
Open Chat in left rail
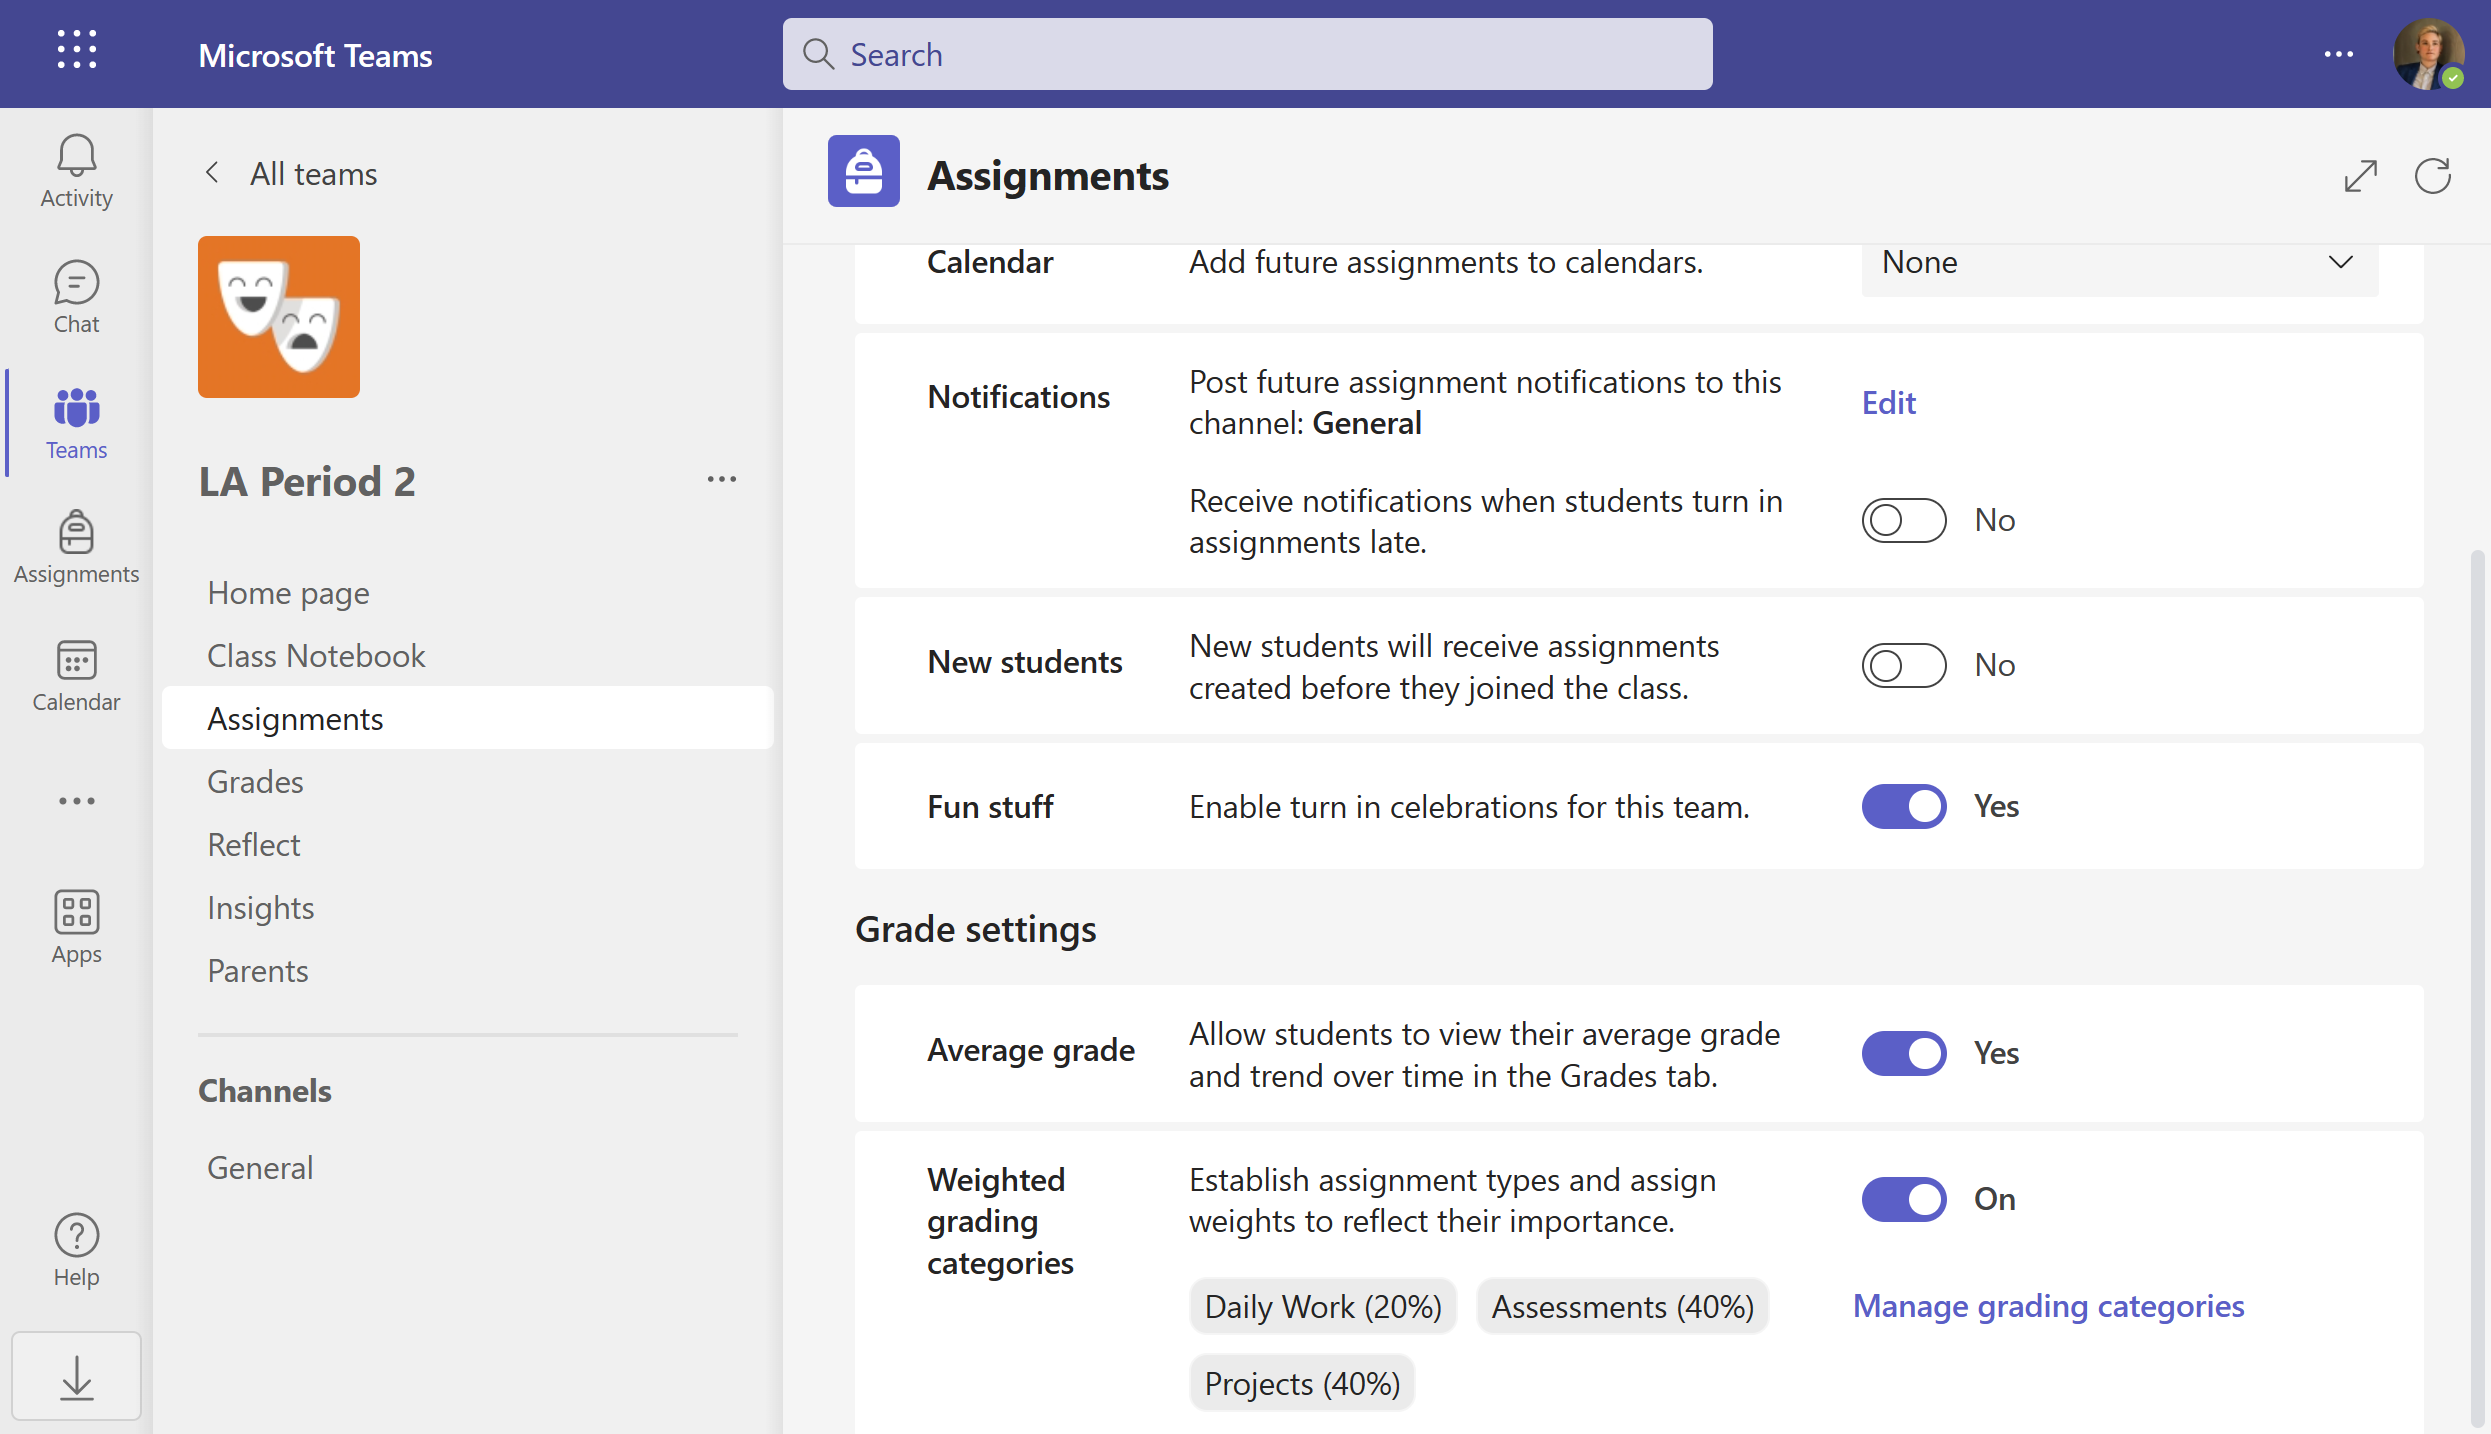[x=76, y=297]
